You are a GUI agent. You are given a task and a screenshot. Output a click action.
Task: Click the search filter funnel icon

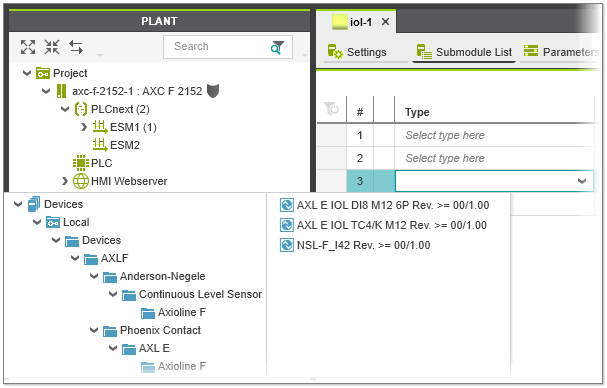pos(277,47)
